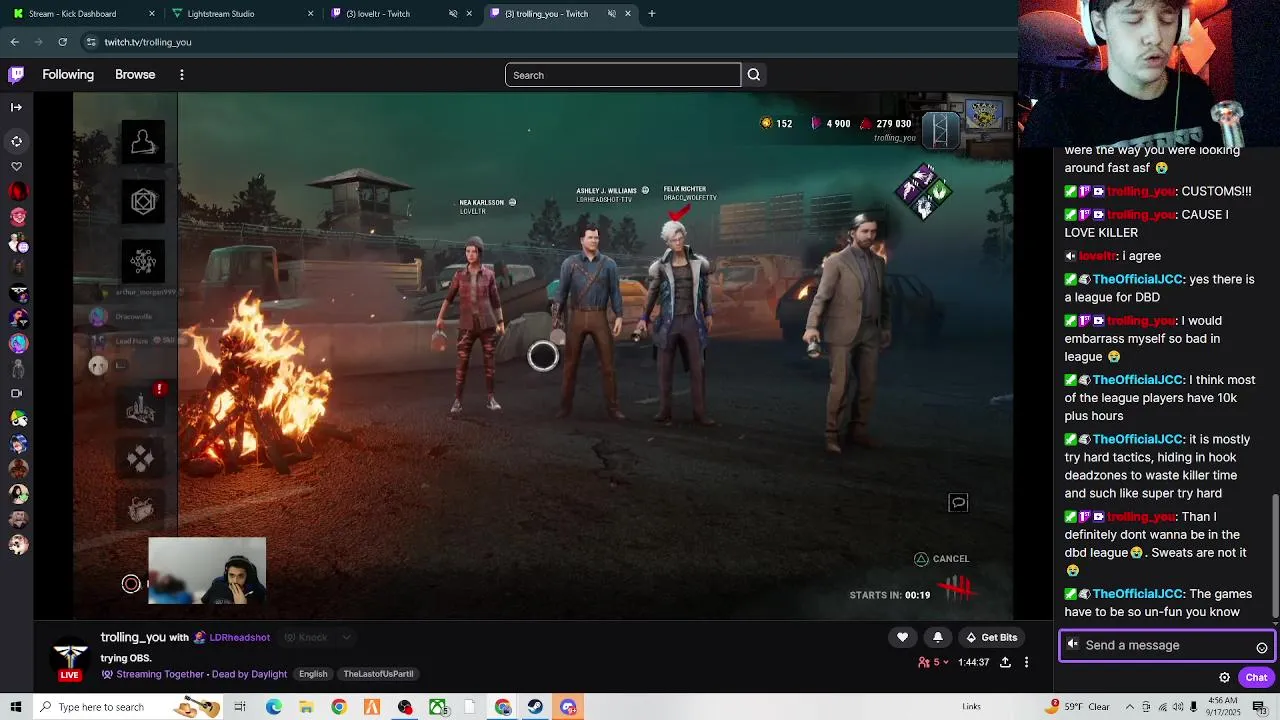Click the "I agree" chat message
This screenshot has width=1280, height=720.
point(1140,256)
